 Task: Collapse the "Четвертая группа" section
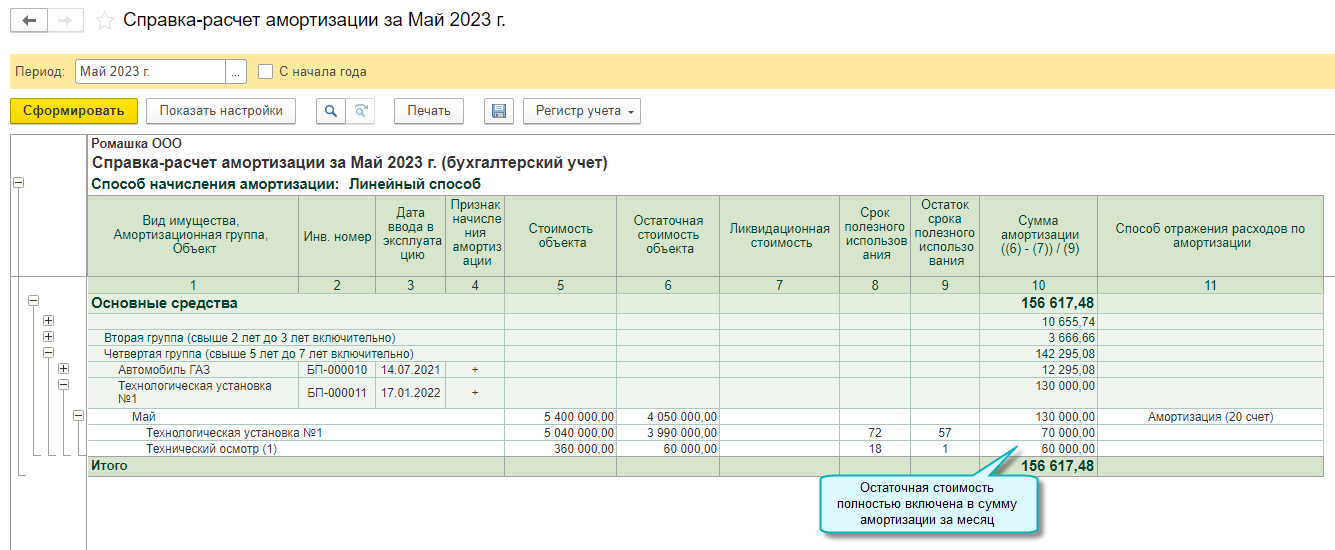[x=48, y=353]
